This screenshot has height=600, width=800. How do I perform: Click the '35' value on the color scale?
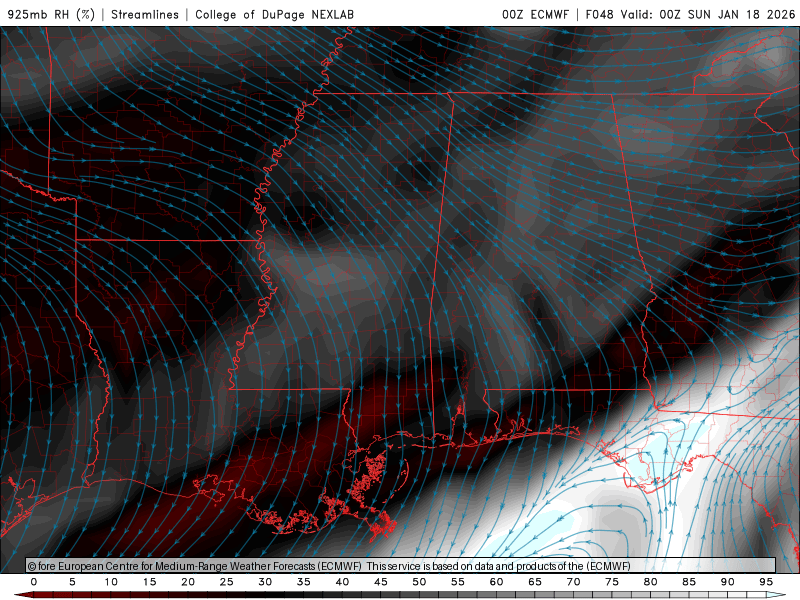(304, 582)
